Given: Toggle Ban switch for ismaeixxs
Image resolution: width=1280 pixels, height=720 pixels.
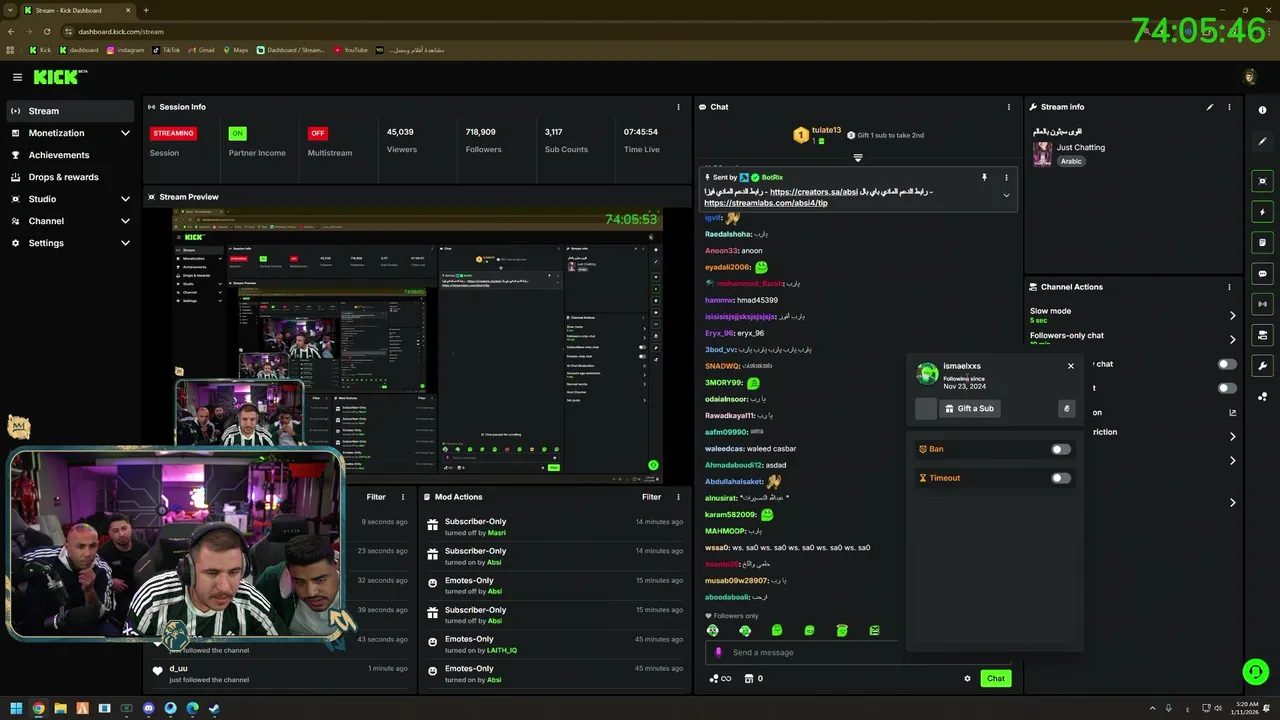Looking at the screenshot, I should [x=1061, y=449].
